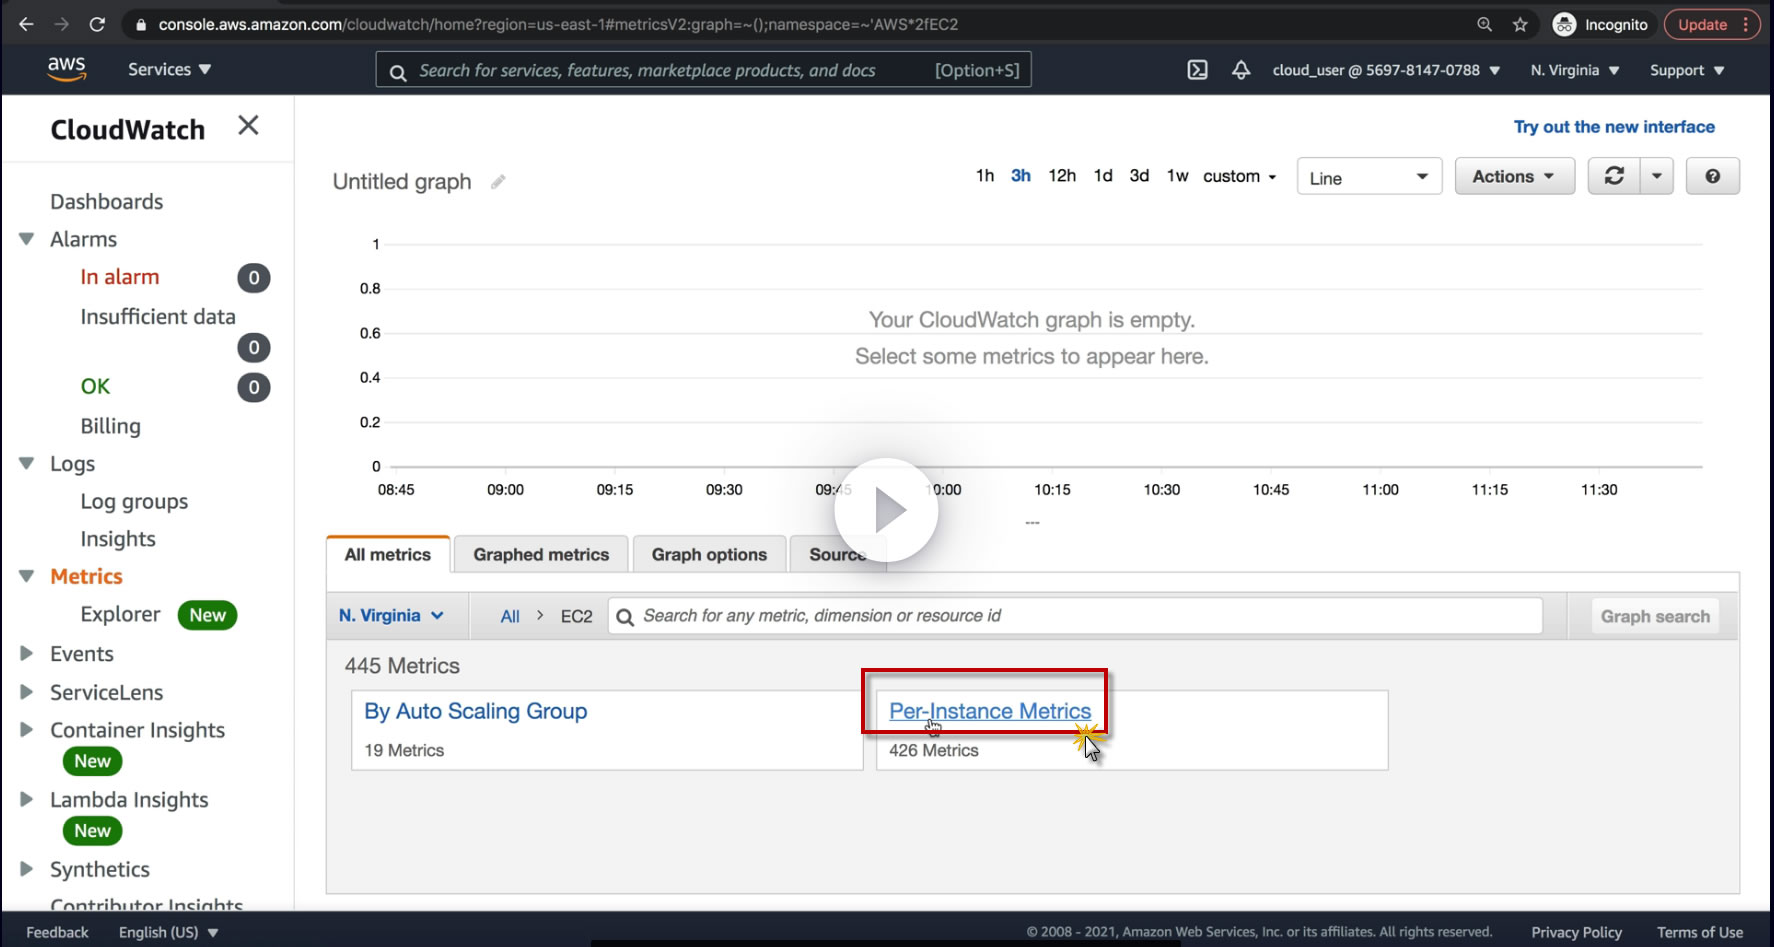Set time range to 1h
The image size is (1774, 947).
[x=985, y=176]
